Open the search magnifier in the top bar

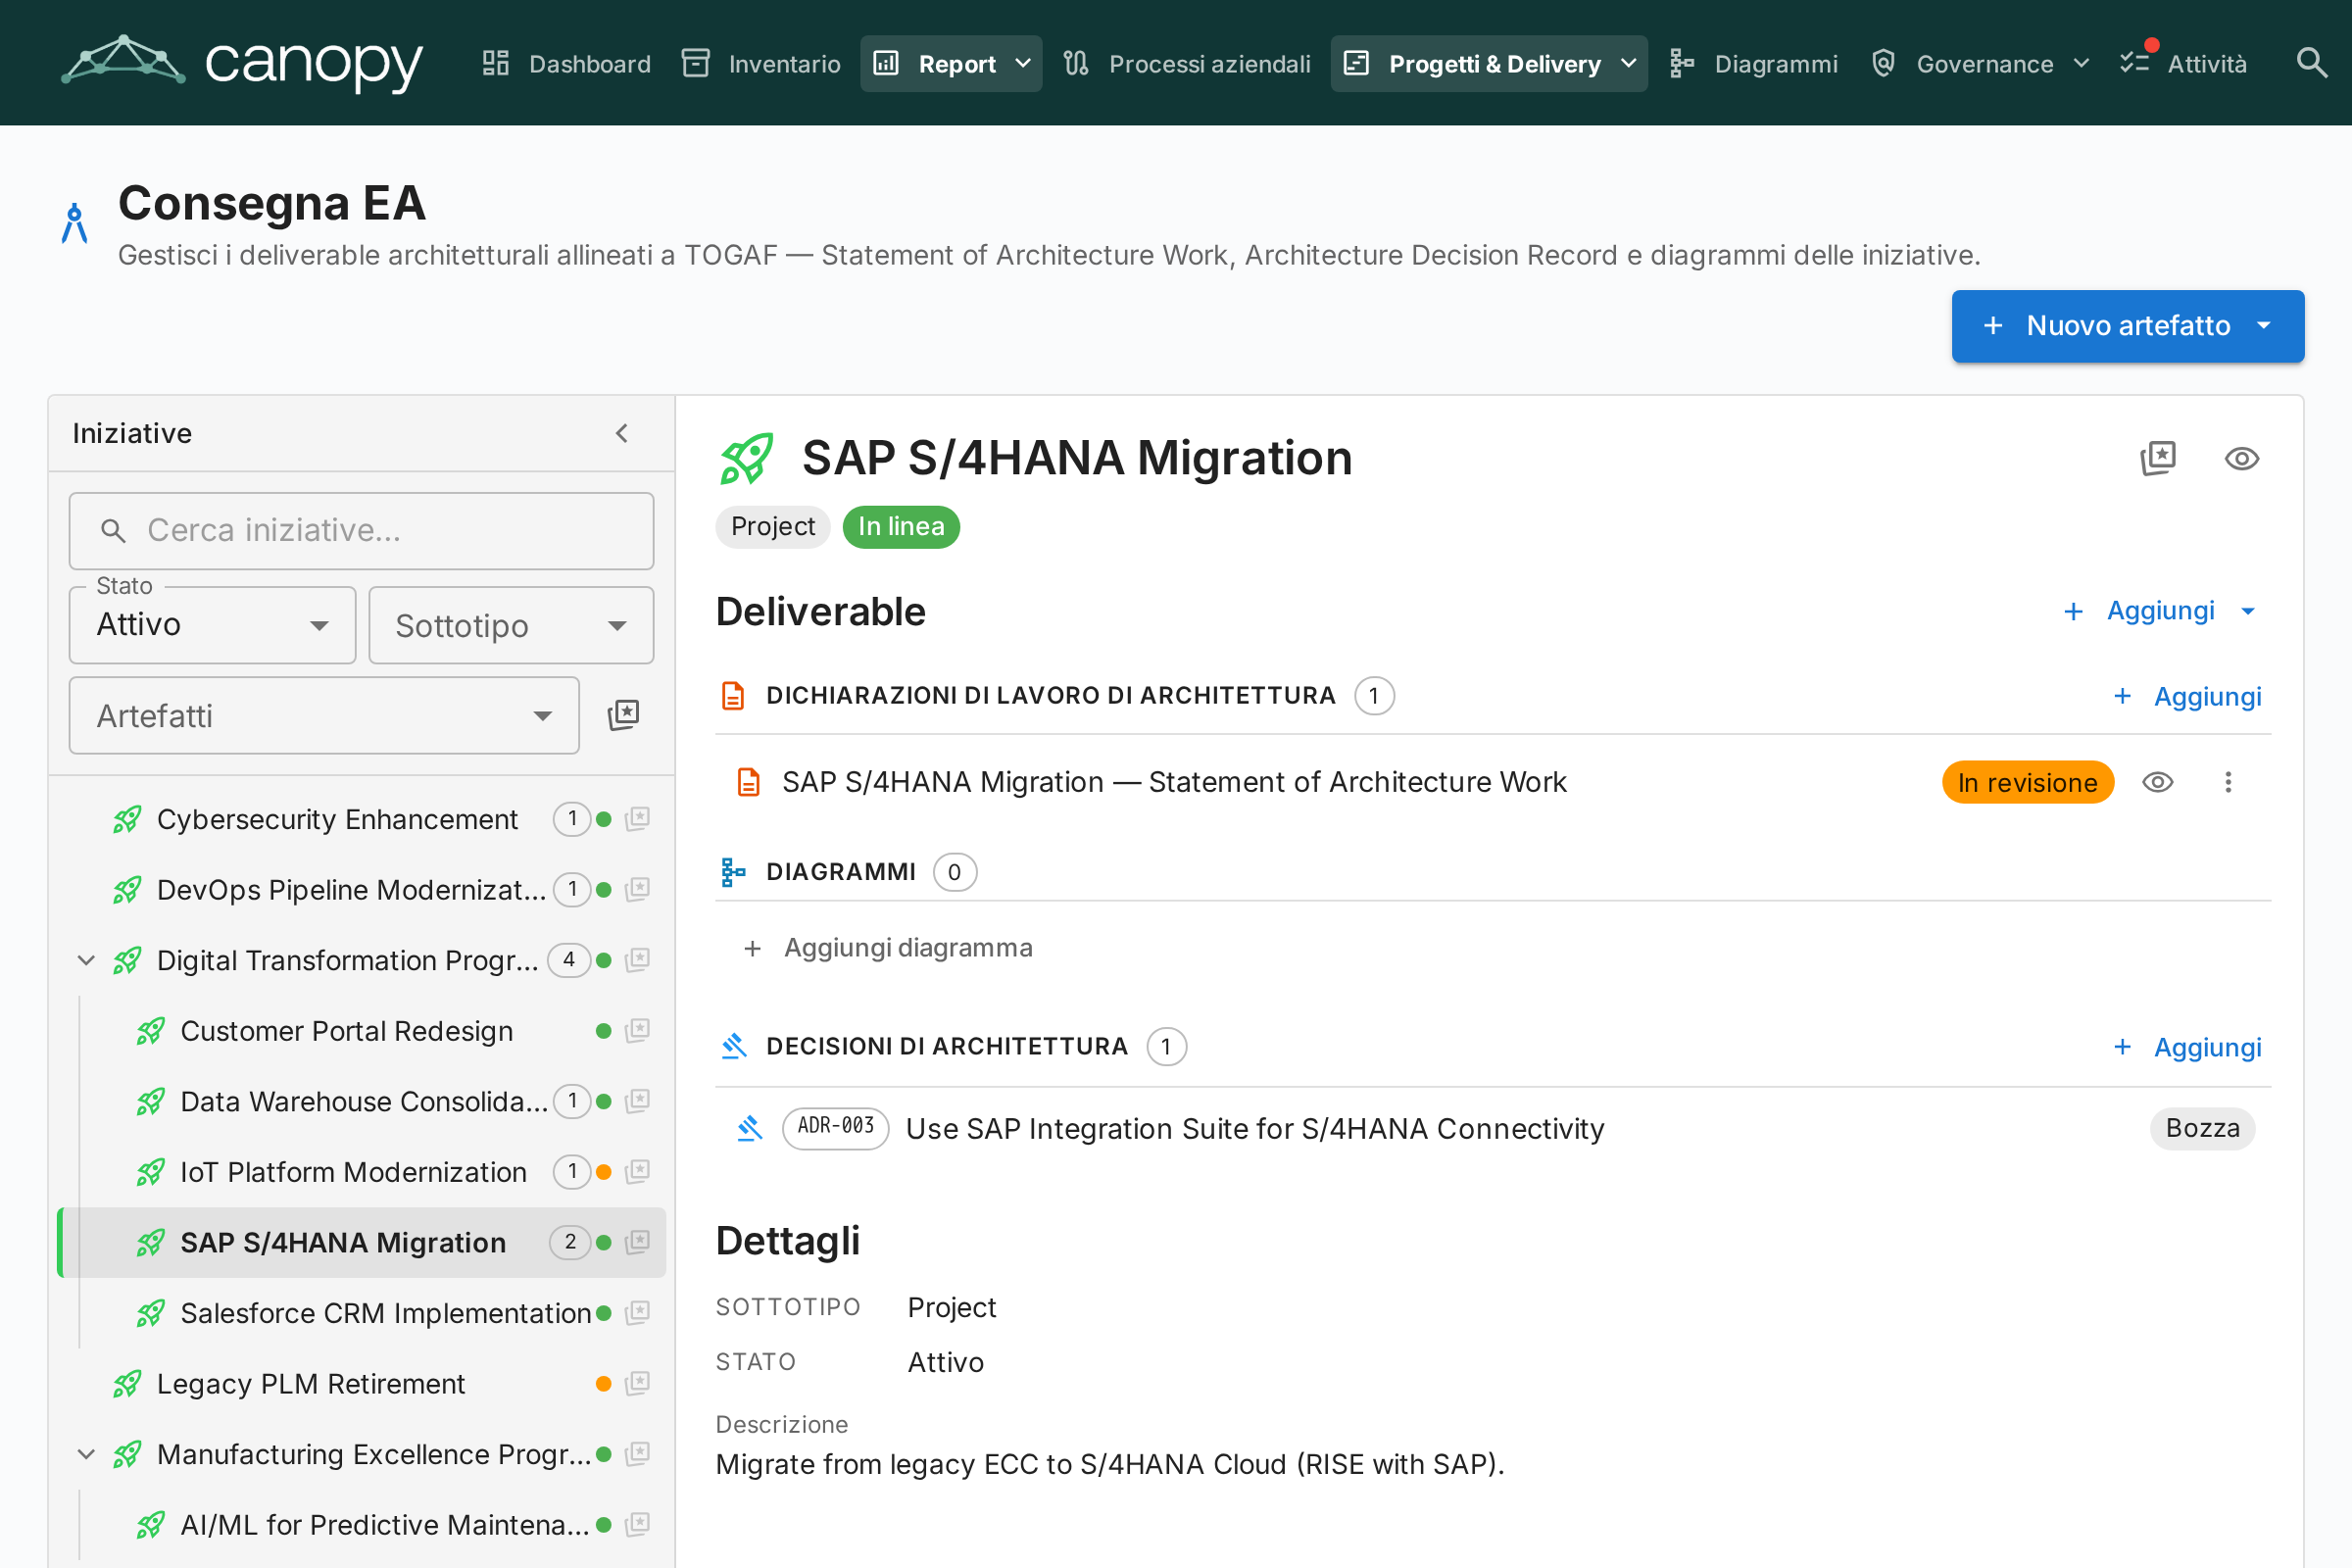pyautogui.click(x=2311, y=63)
